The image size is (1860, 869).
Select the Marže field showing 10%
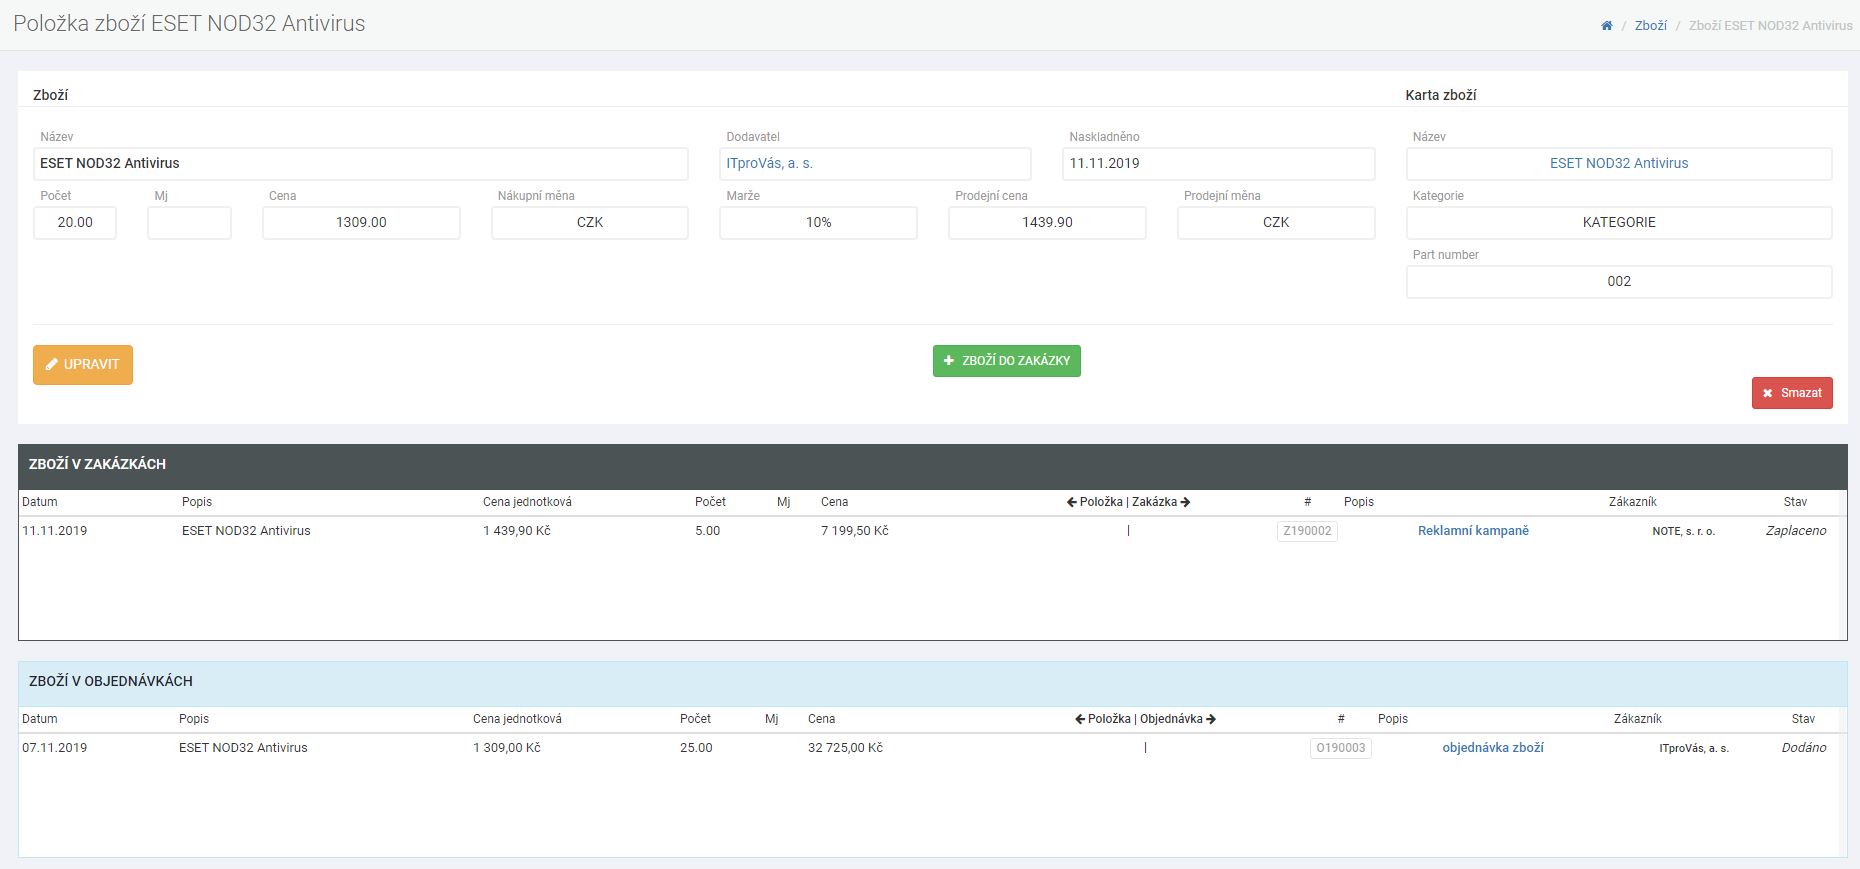(x=818, y=223)
